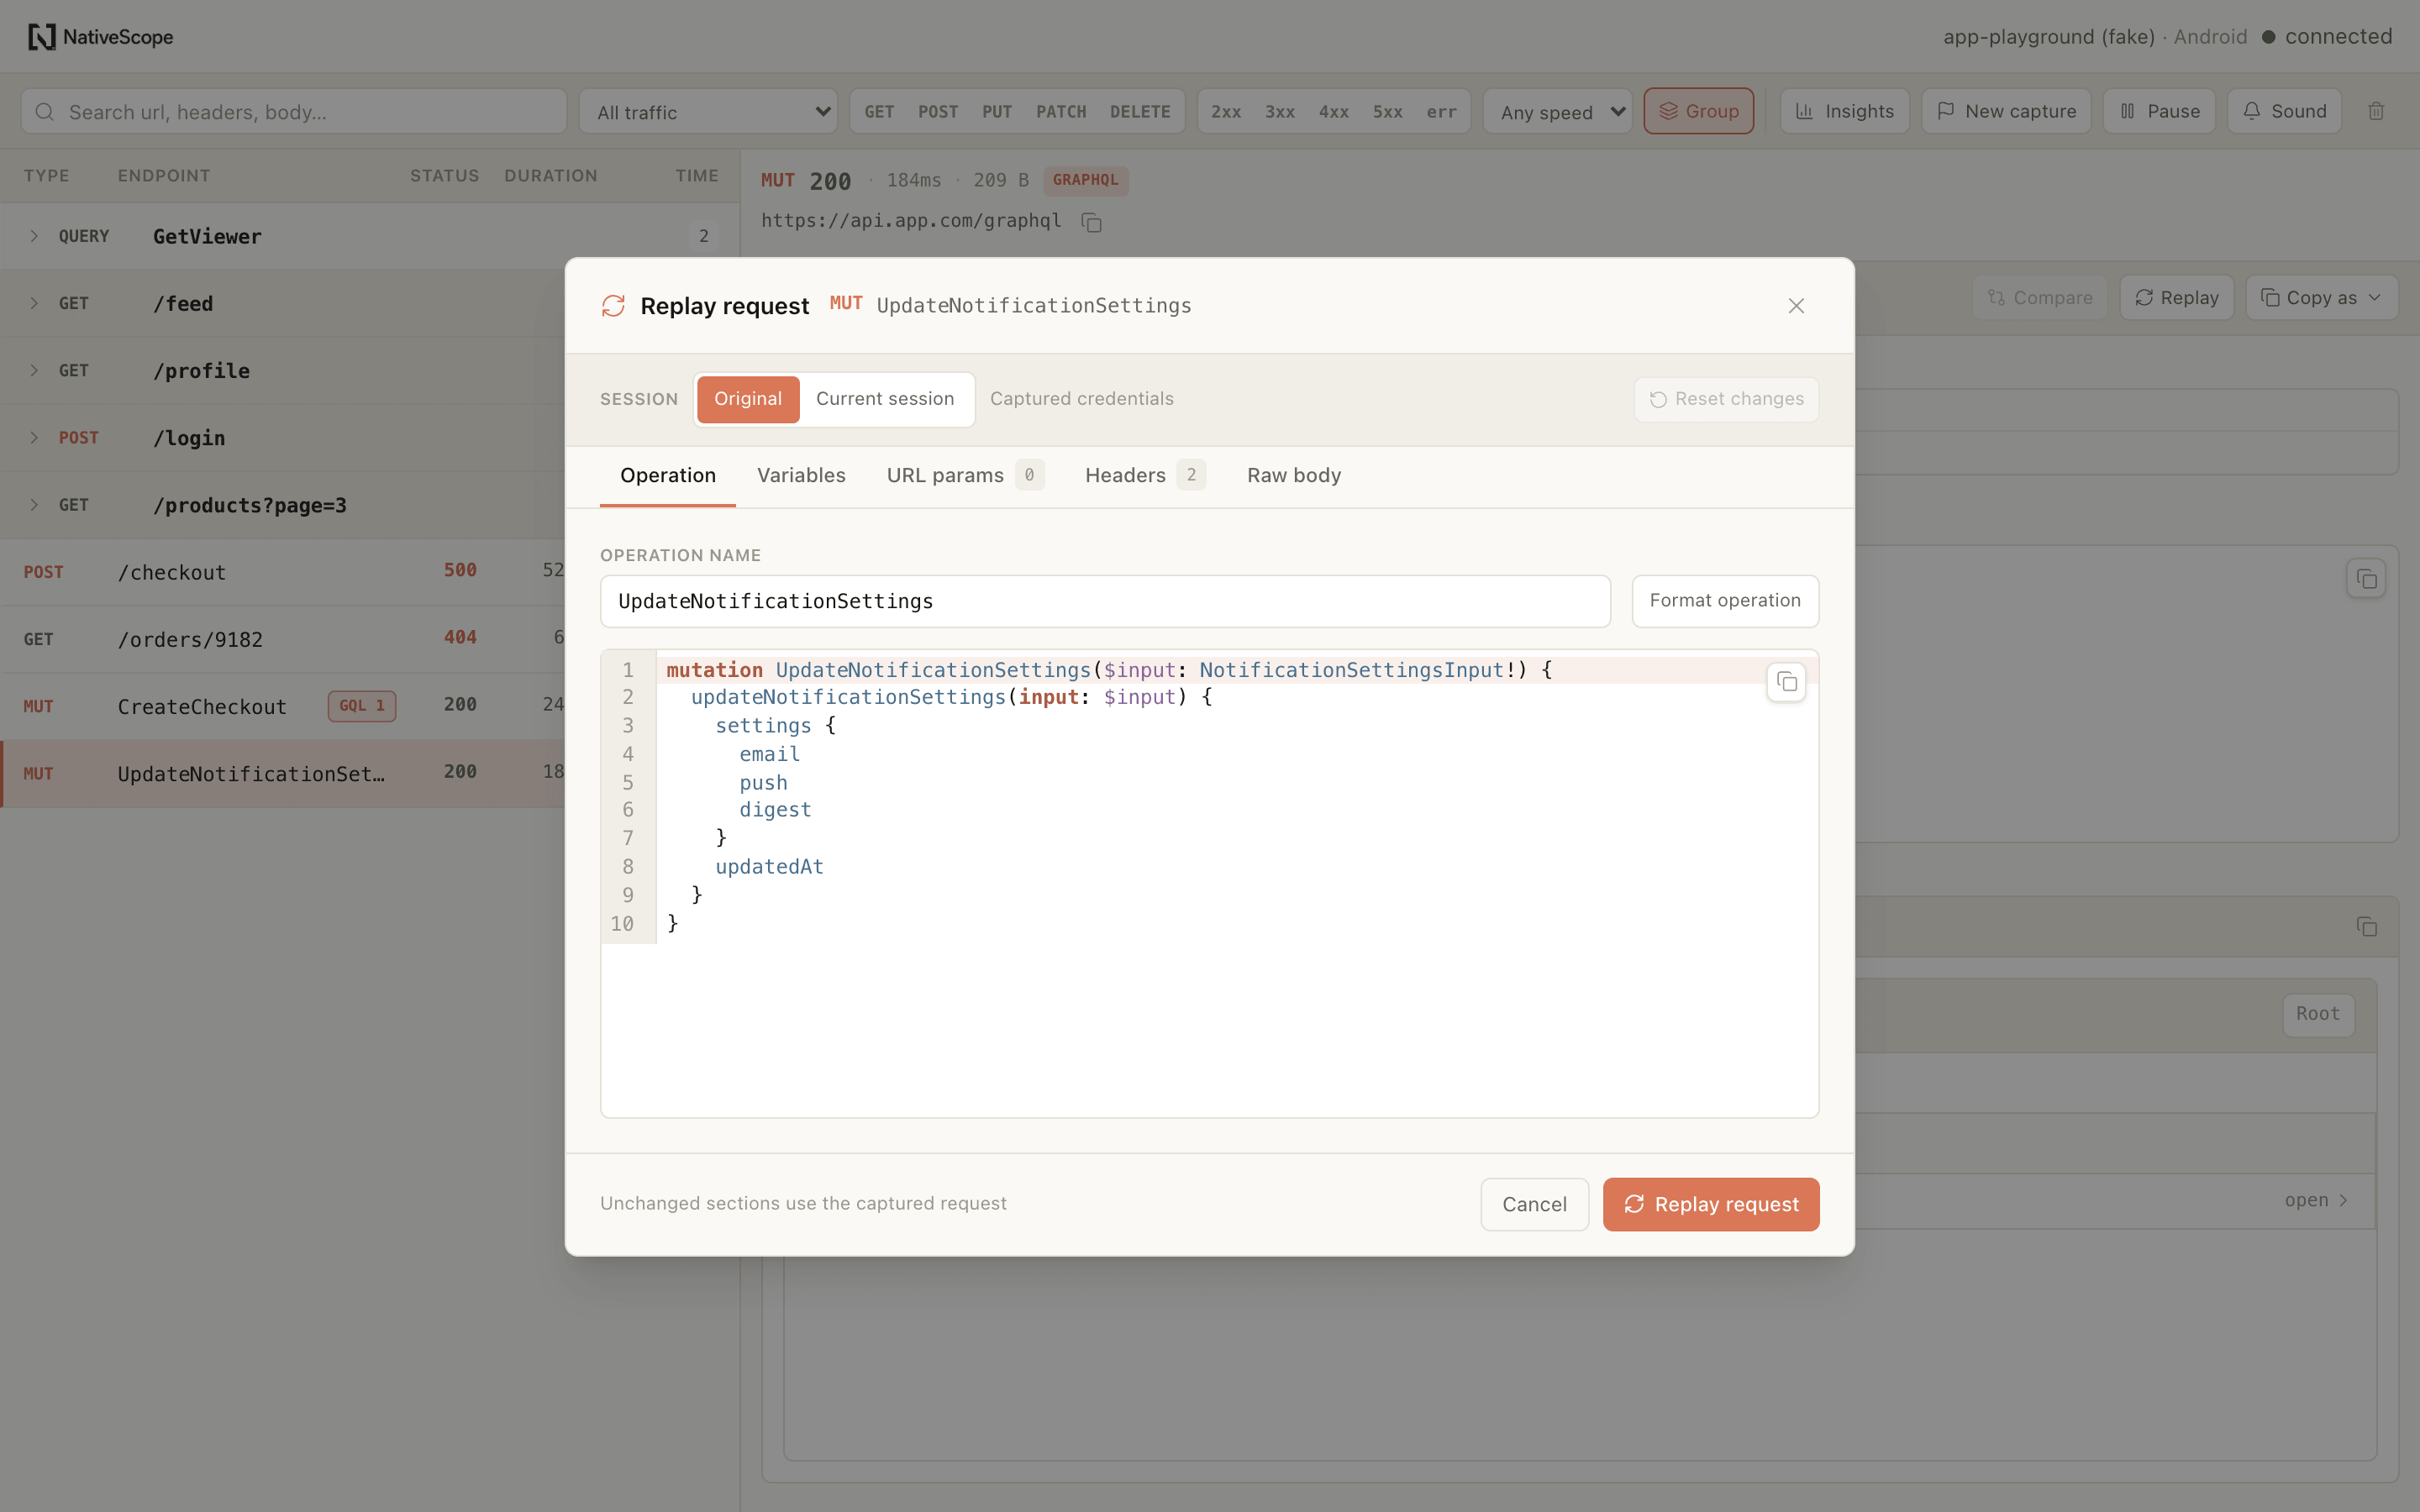Filter err status responses
Viewport: 2420px width, 1512px height.
point(1441,112)
